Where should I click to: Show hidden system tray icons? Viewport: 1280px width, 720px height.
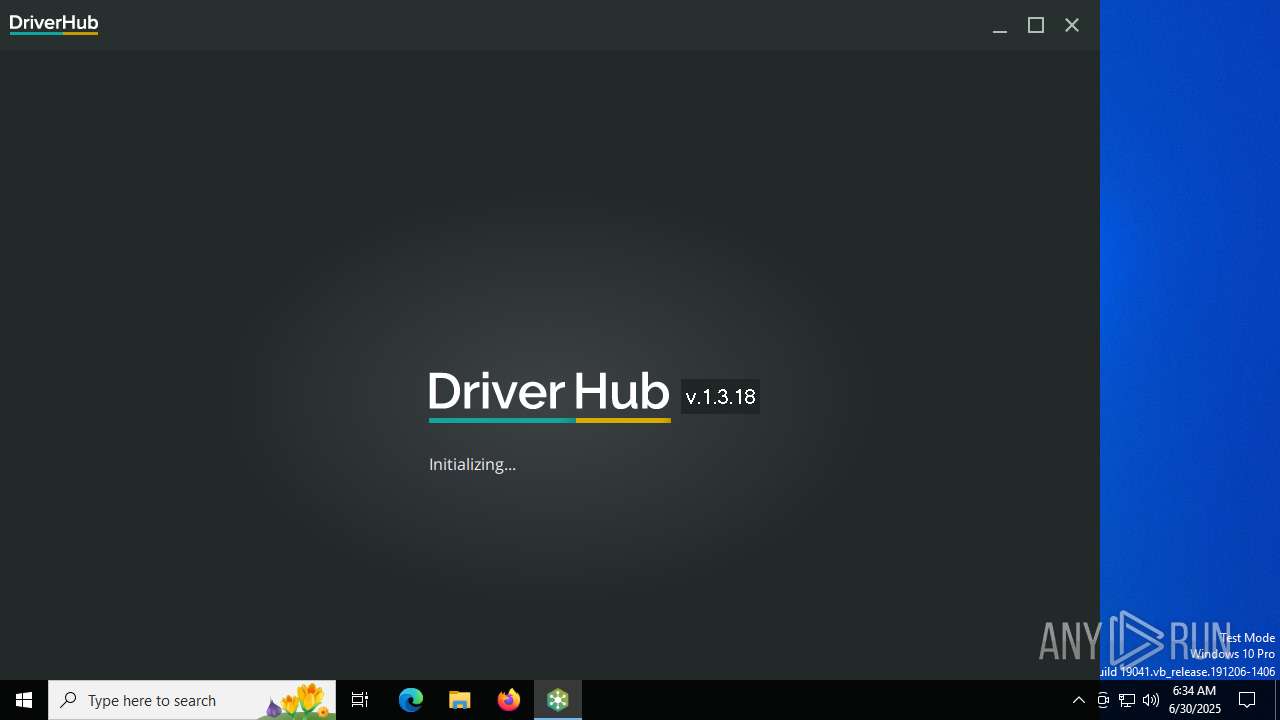(1078, 700)
